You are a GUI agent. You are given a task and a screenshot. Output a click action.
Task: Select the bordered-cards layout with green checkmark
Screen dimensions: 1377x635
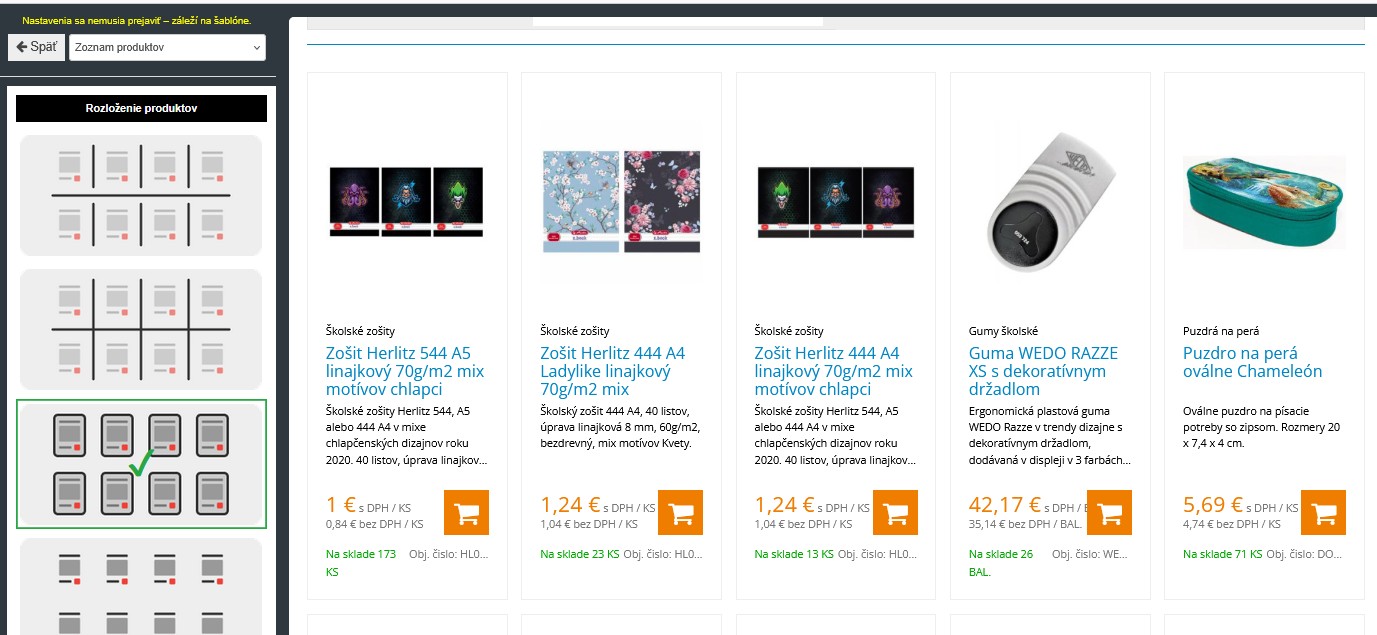pyautogui.click(x=141, y=464)
